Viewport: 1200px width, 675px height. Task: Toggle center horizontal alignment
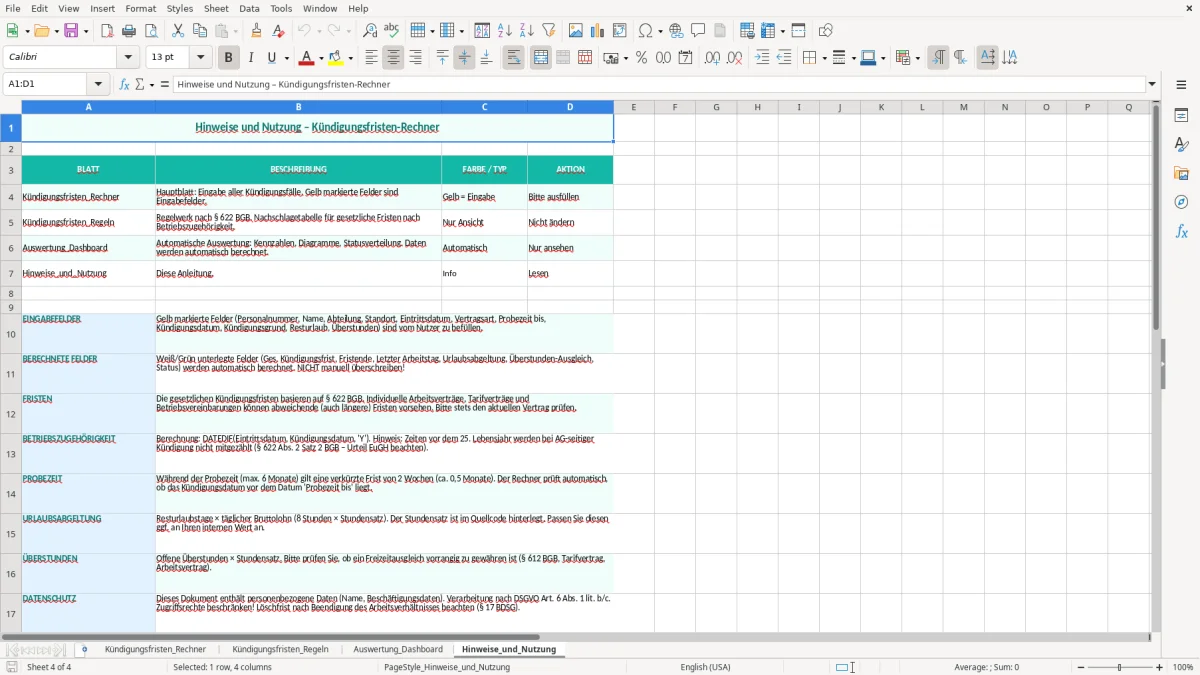[x=393, y=58]
